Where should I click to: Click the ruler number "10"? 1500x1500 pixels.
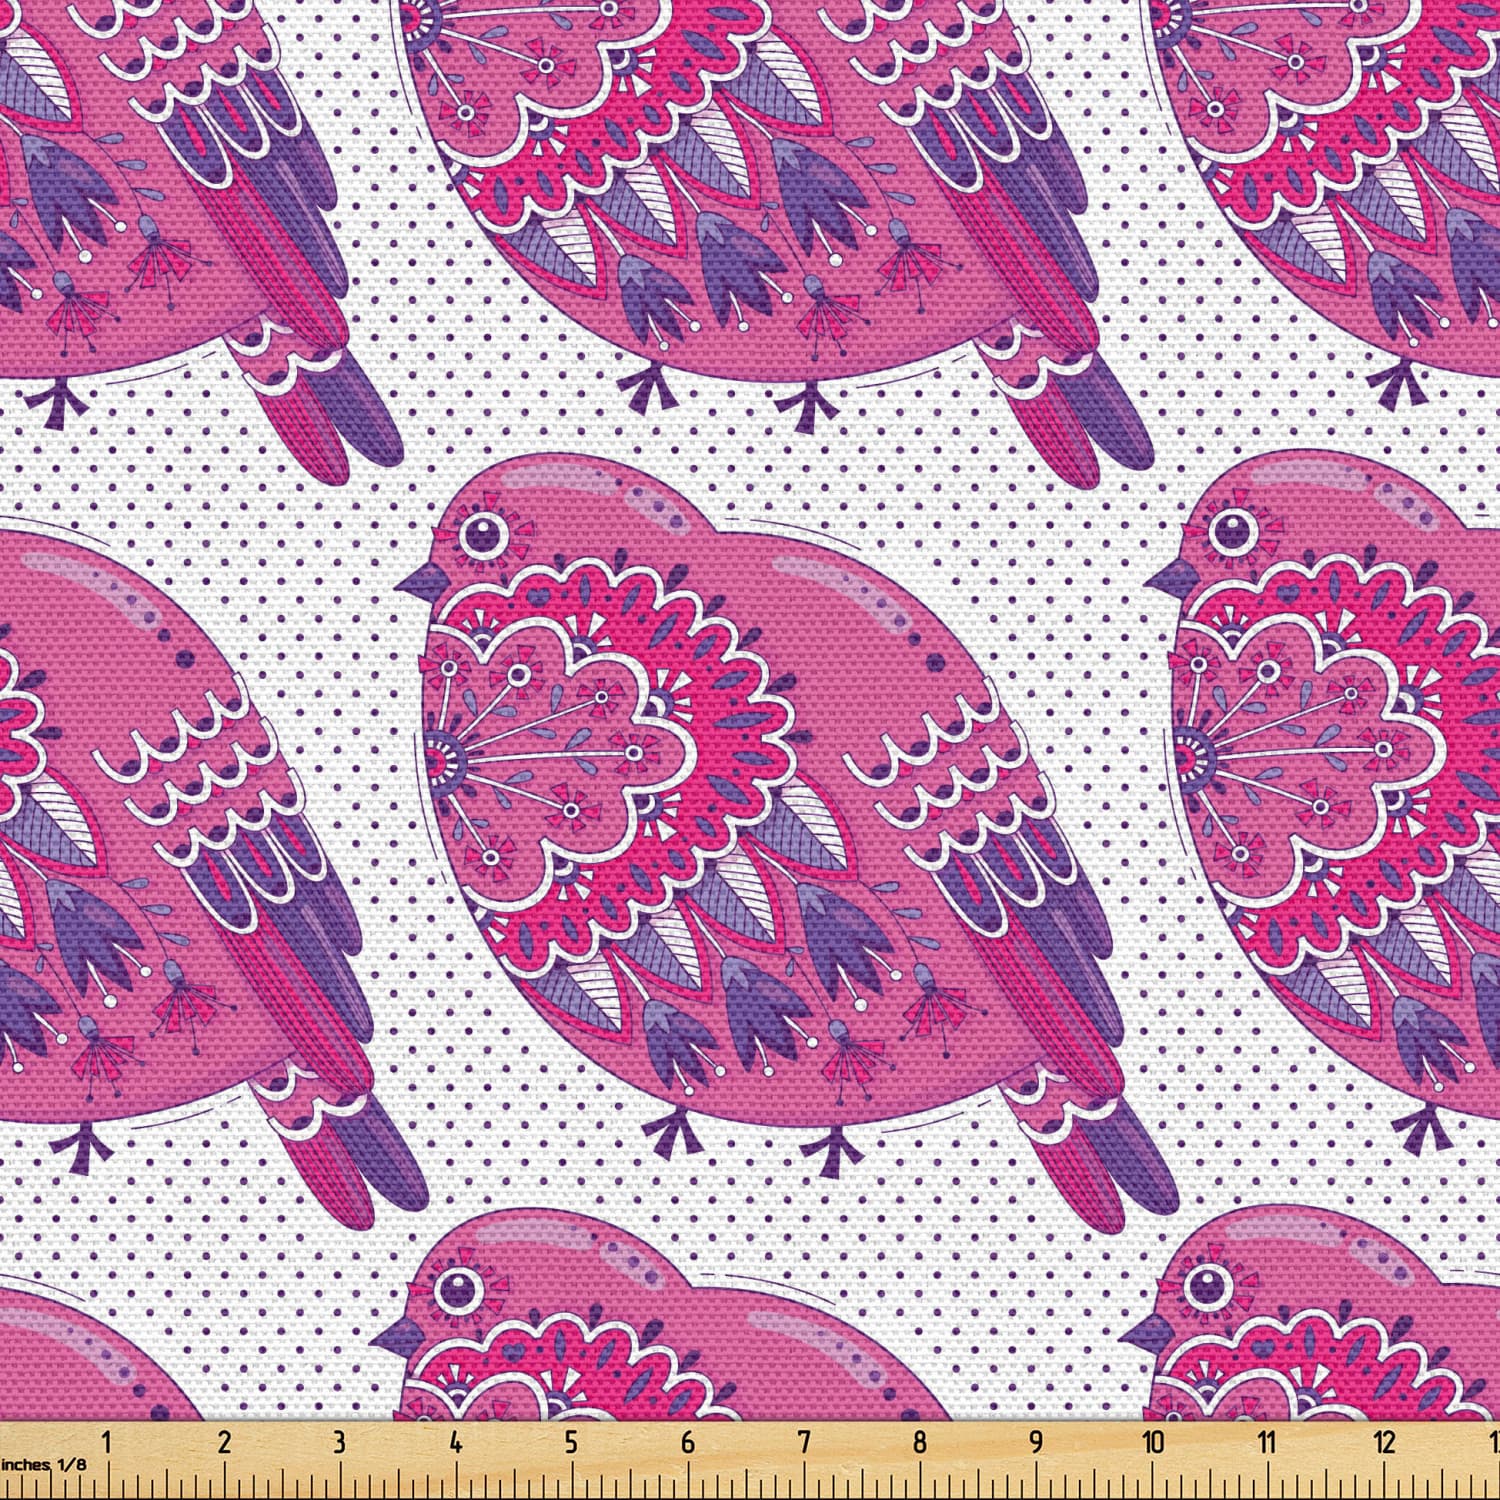point(1153,1442)
